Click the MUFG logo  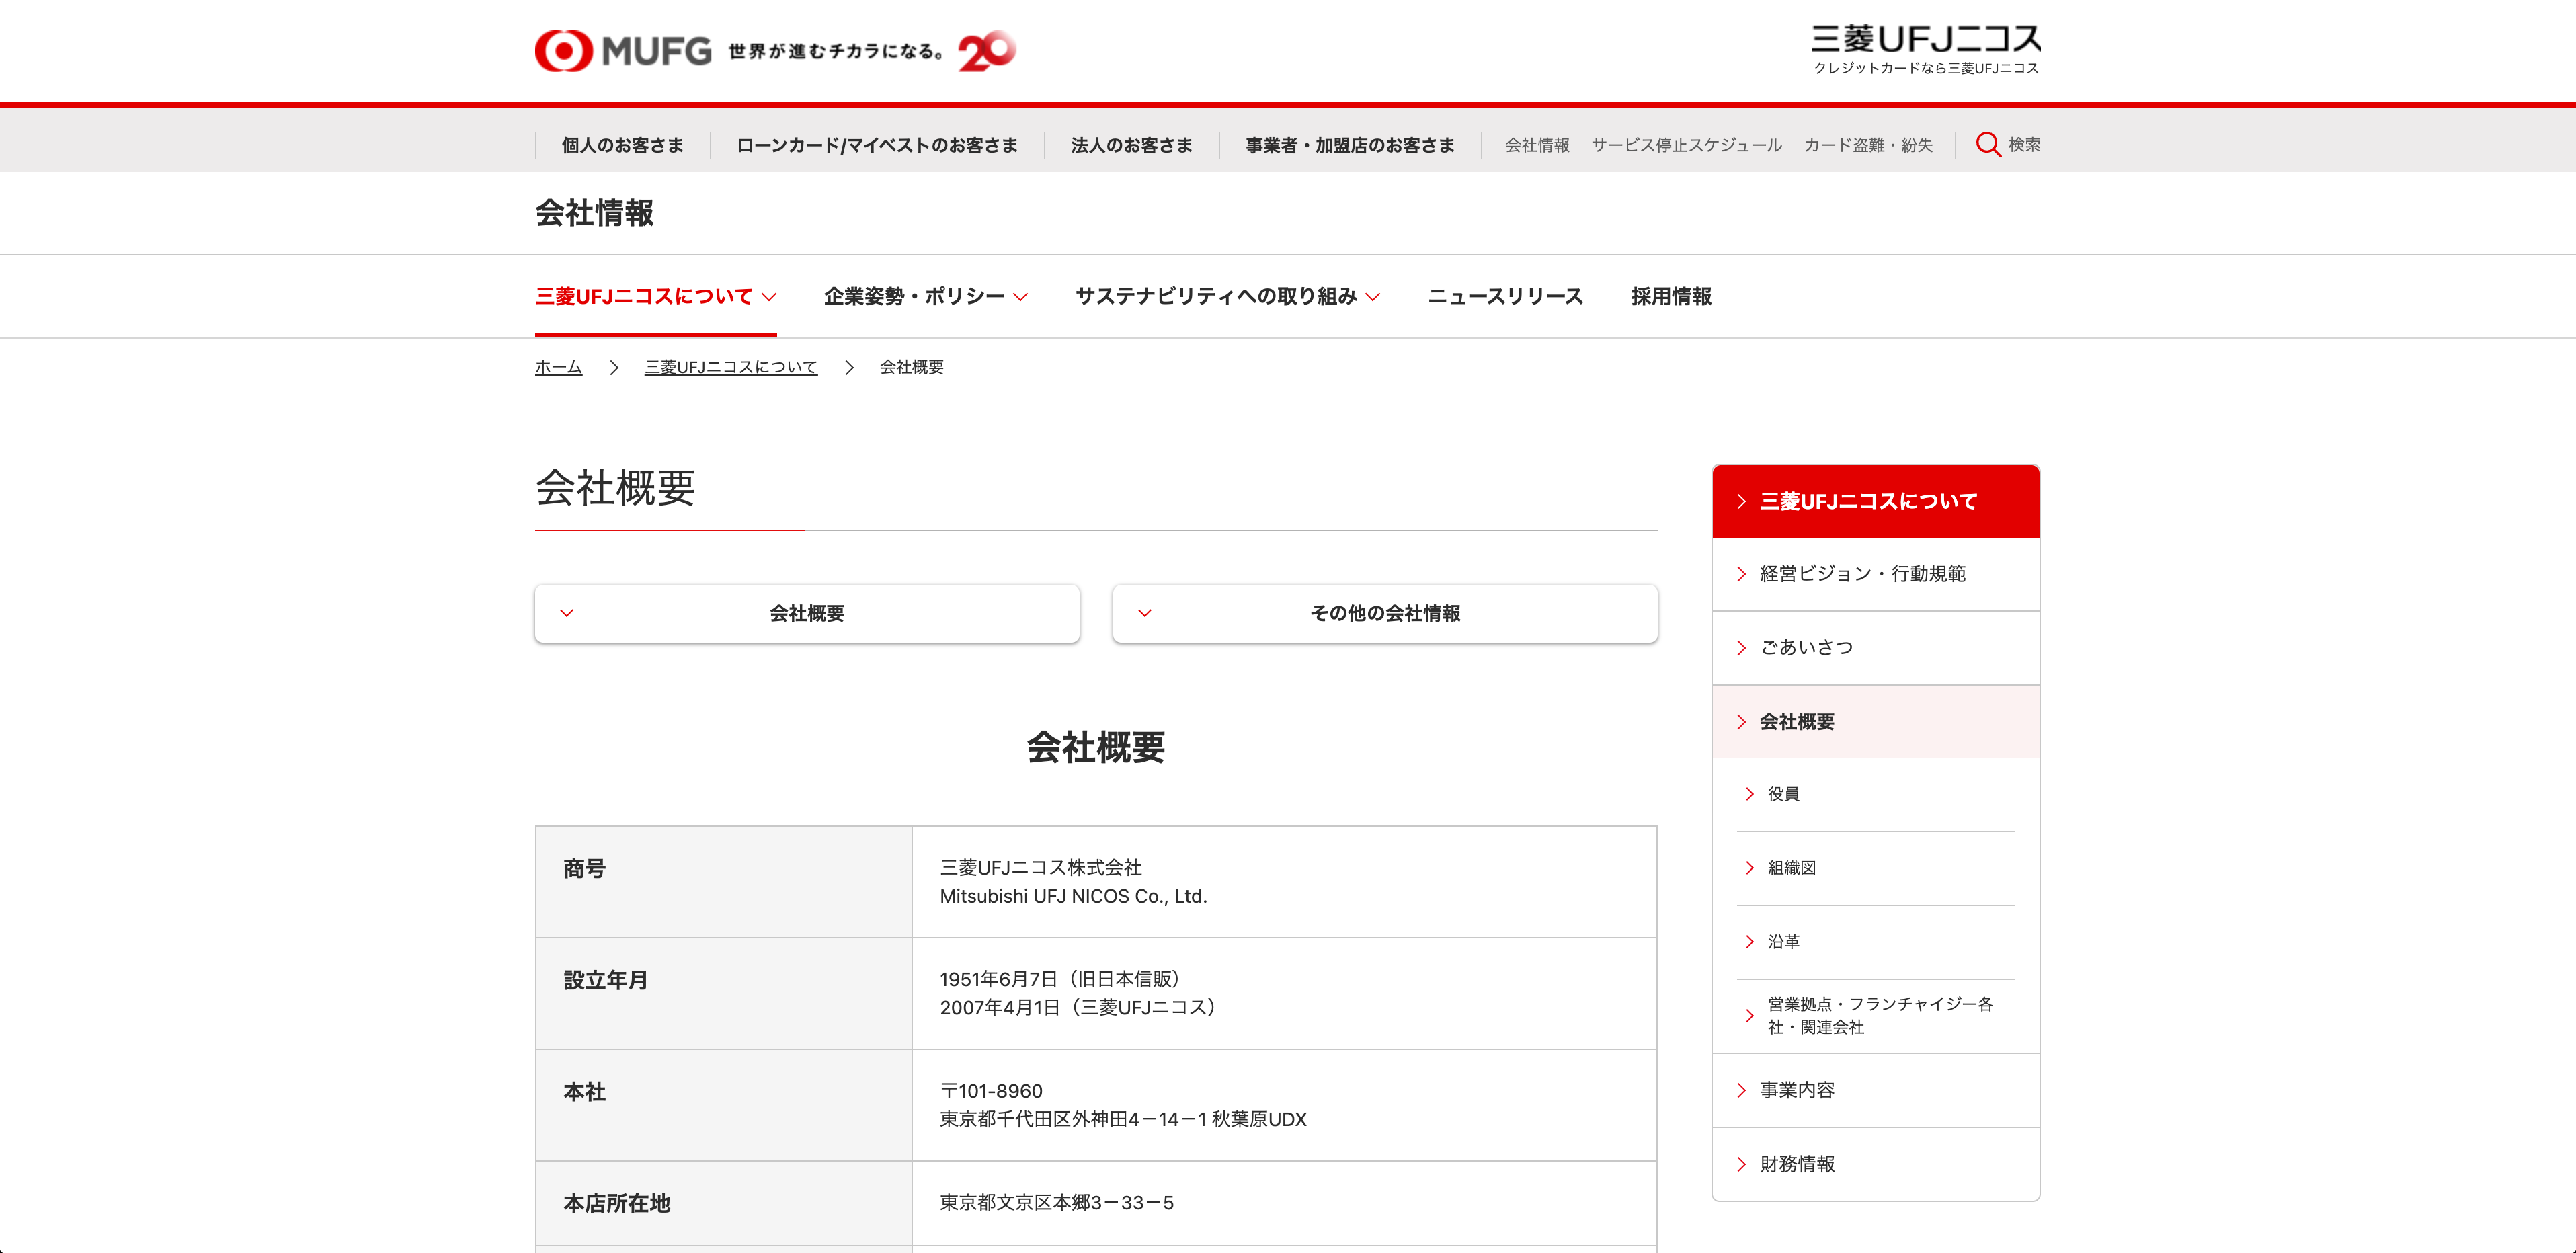pos(622,50)
